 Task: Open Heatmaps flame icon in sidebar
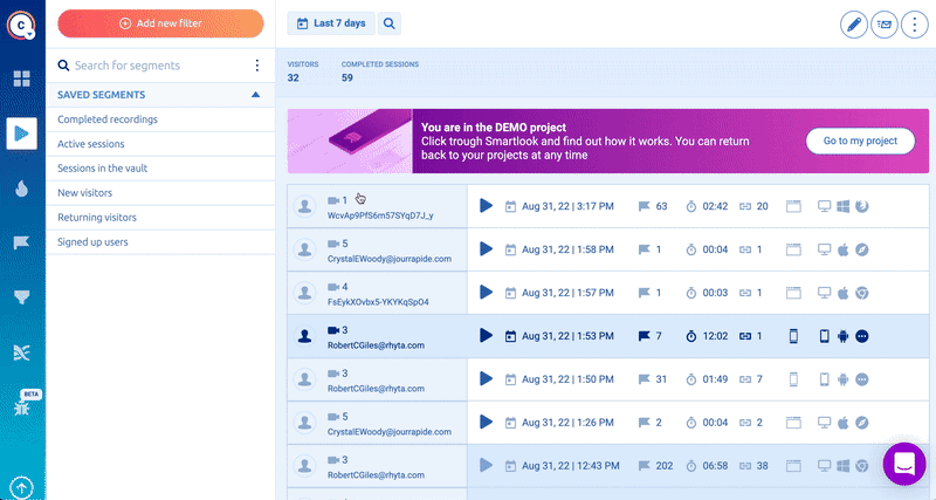coord(21,189)
